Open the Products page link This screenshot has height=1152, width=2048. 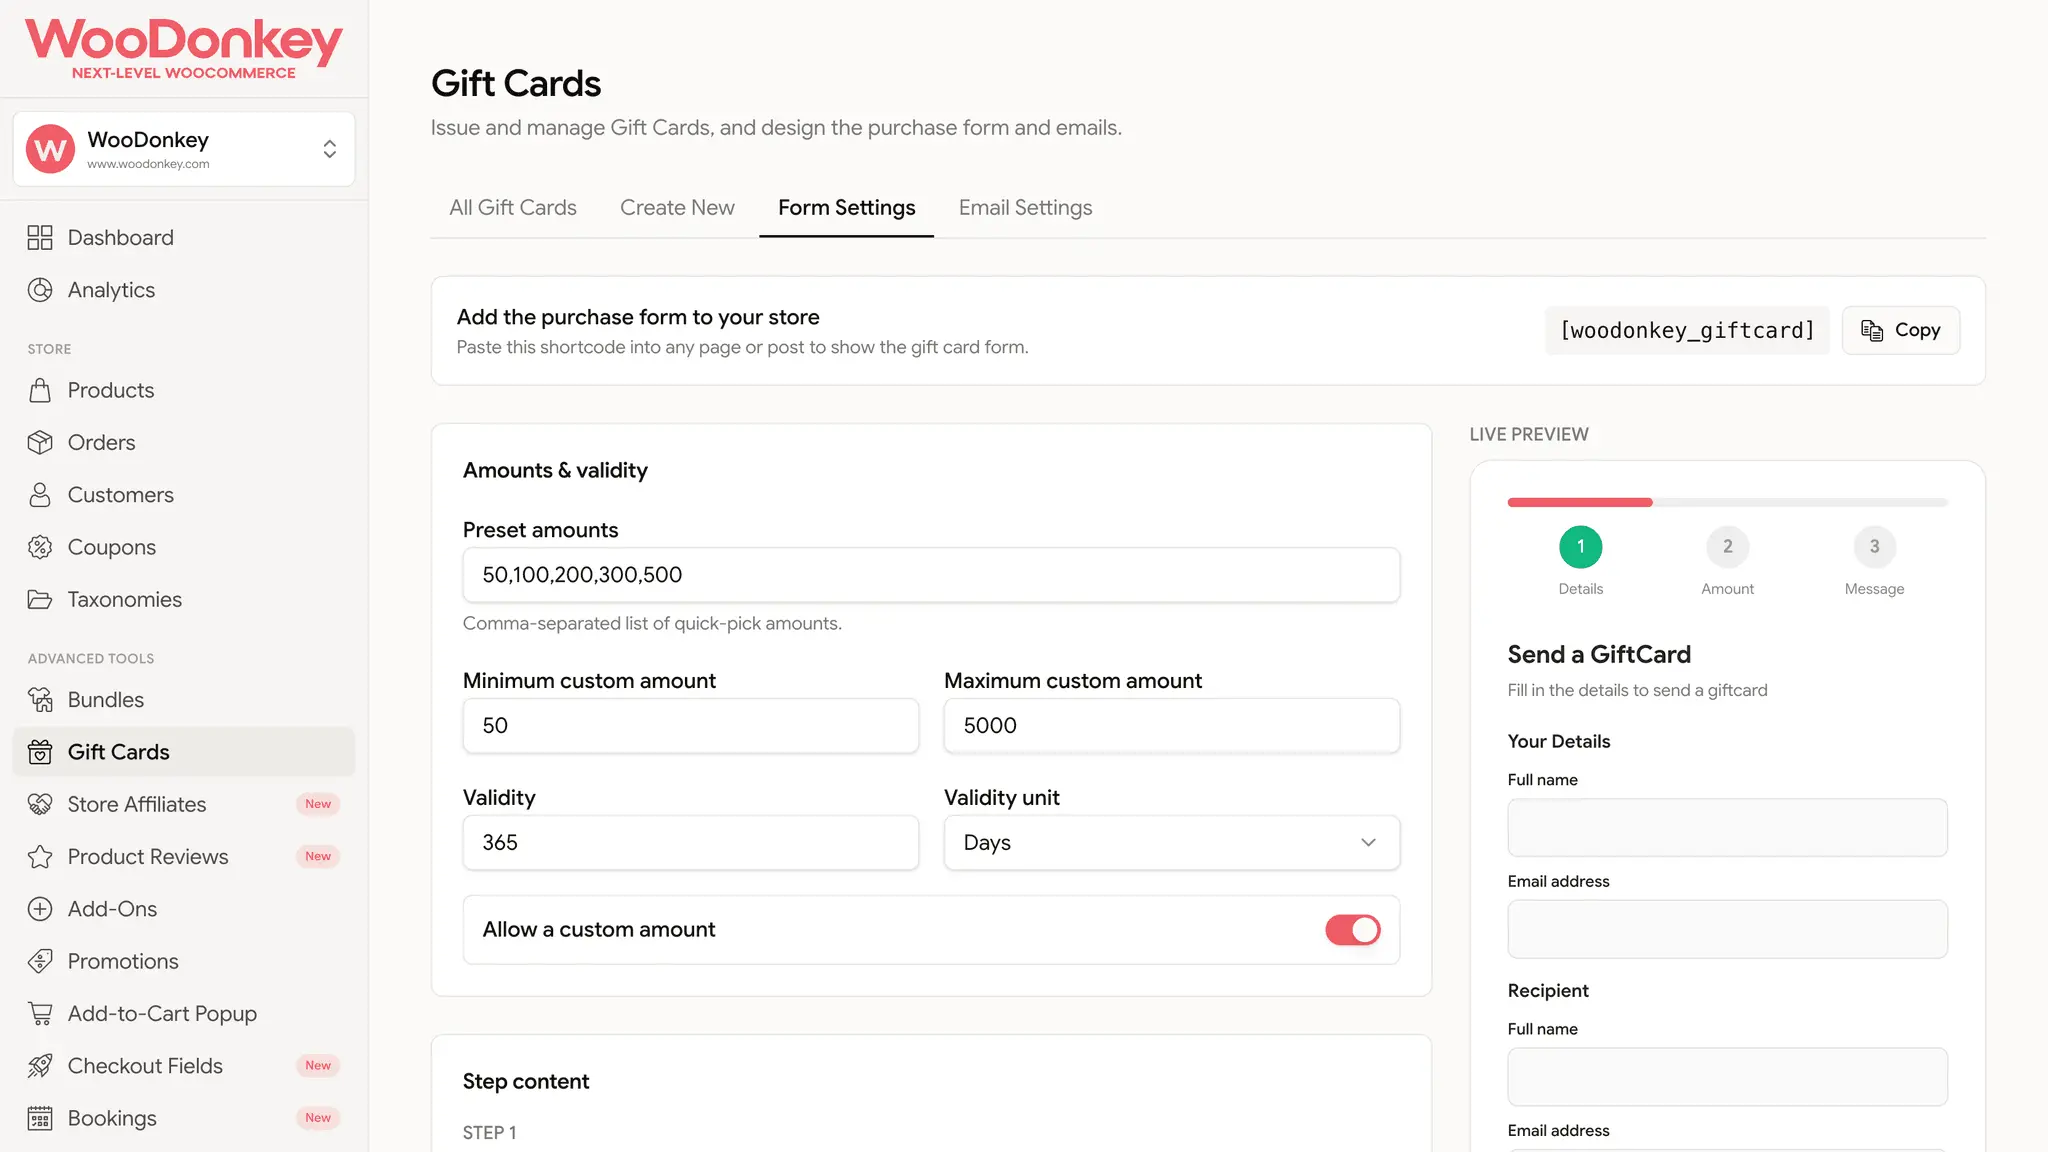pyautogui.click(x=184, y=390)
